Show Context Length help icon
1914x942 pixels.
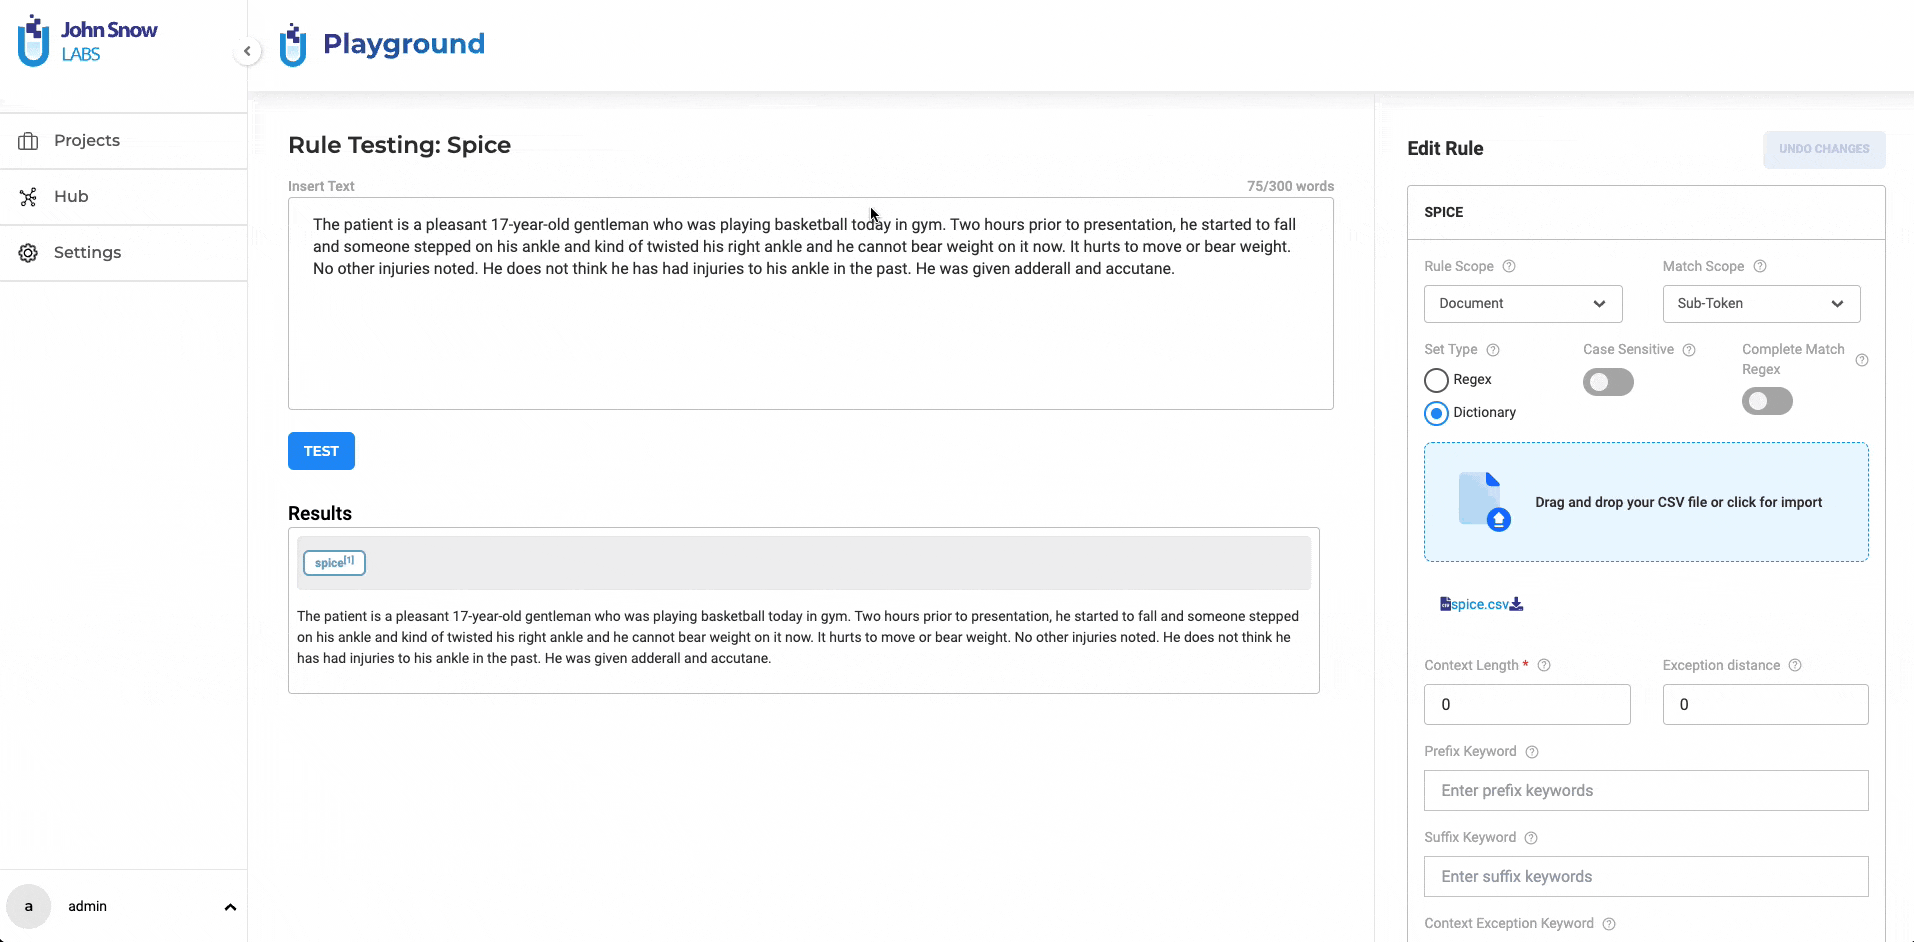coord(1544,665)
